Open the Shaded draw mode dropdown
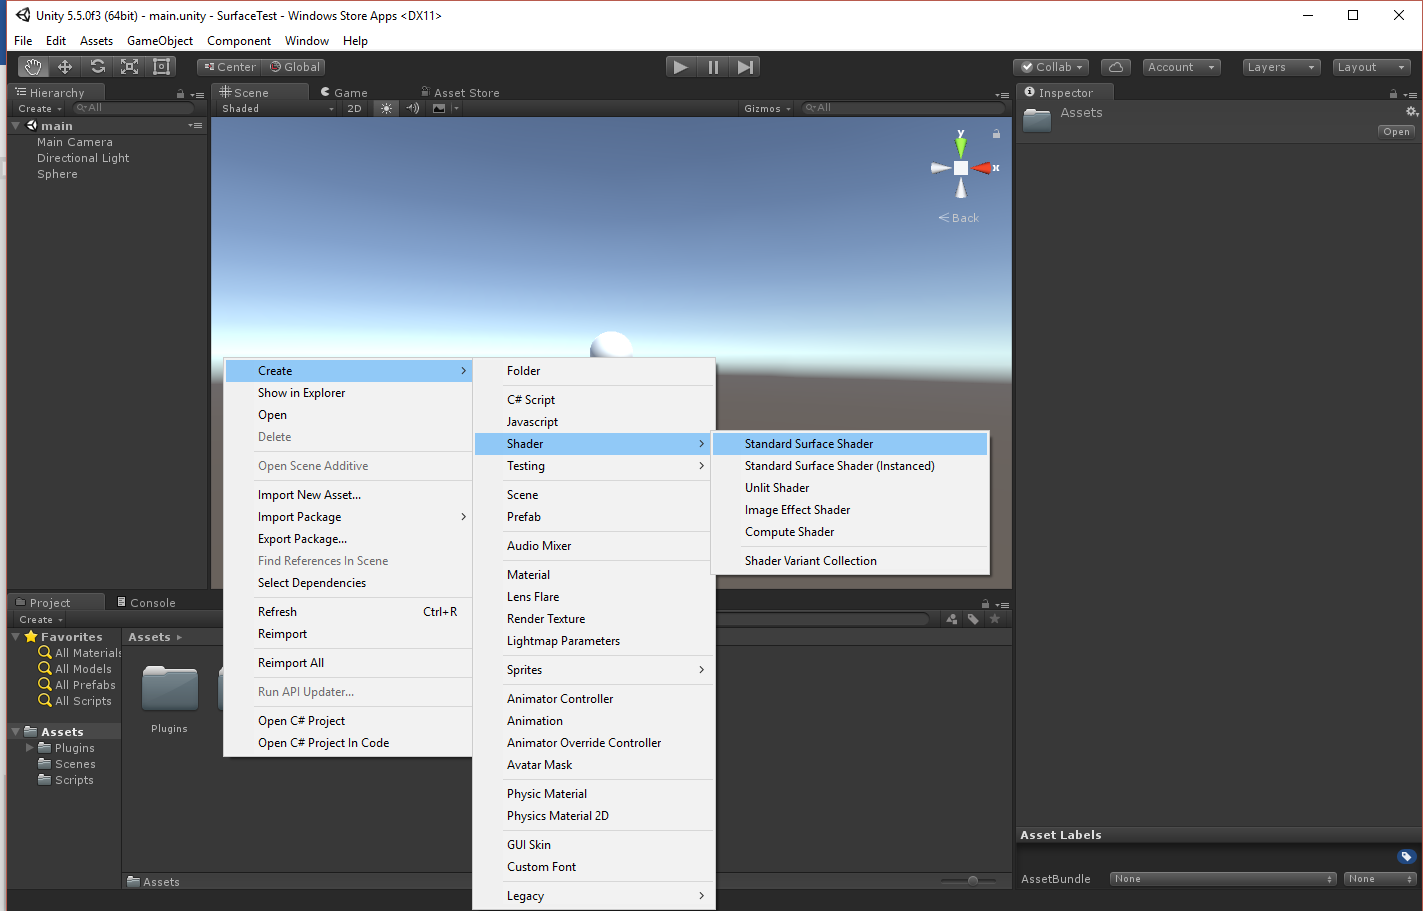 (277, 108)
